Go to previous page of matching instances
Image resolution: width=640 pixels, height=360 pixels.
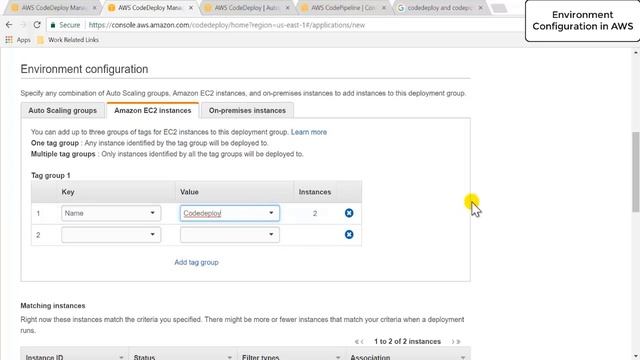pyautogui.click(x=362, y=342)
